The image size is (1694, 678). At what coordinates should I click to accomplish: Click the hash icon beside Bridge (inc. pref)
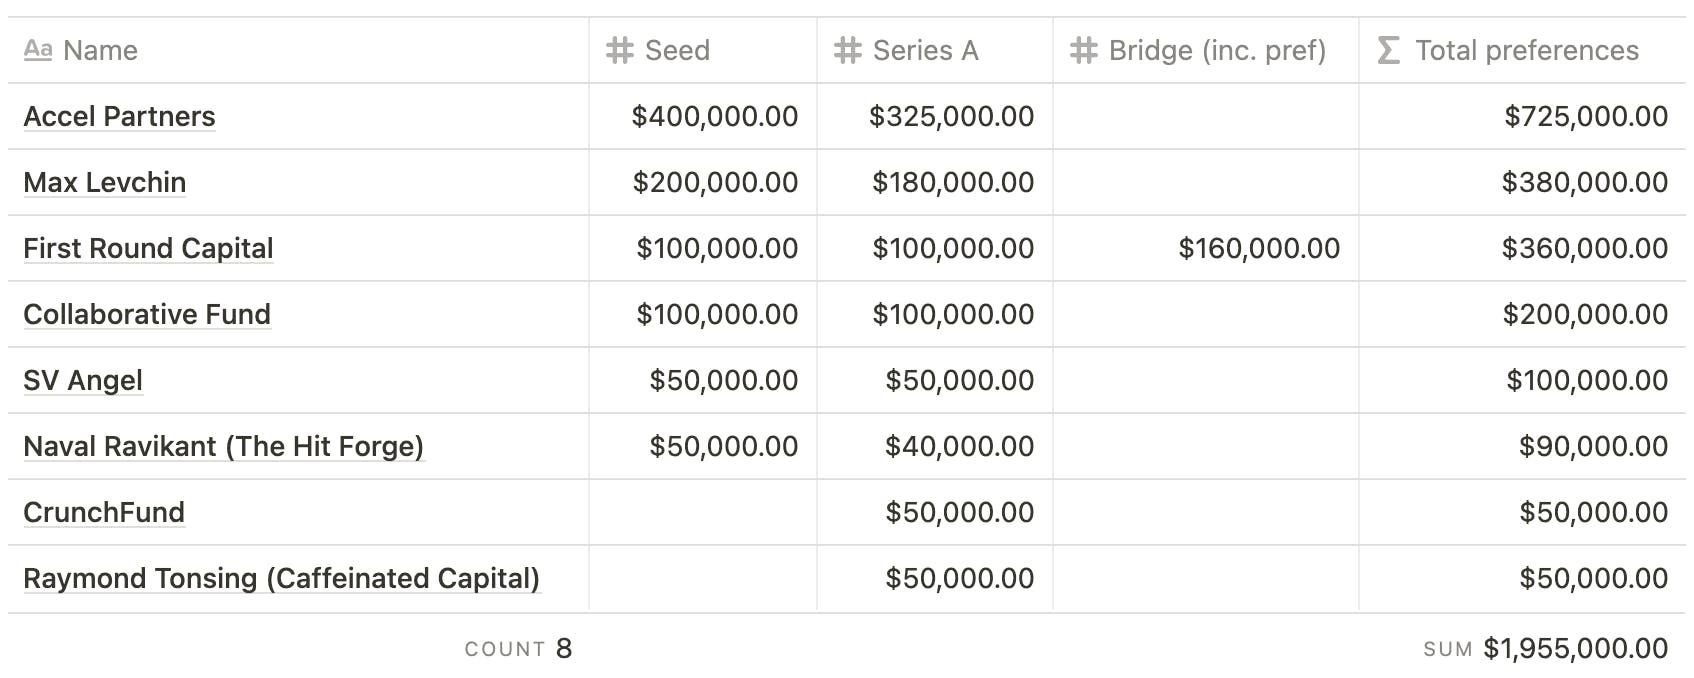[1084, 50]
